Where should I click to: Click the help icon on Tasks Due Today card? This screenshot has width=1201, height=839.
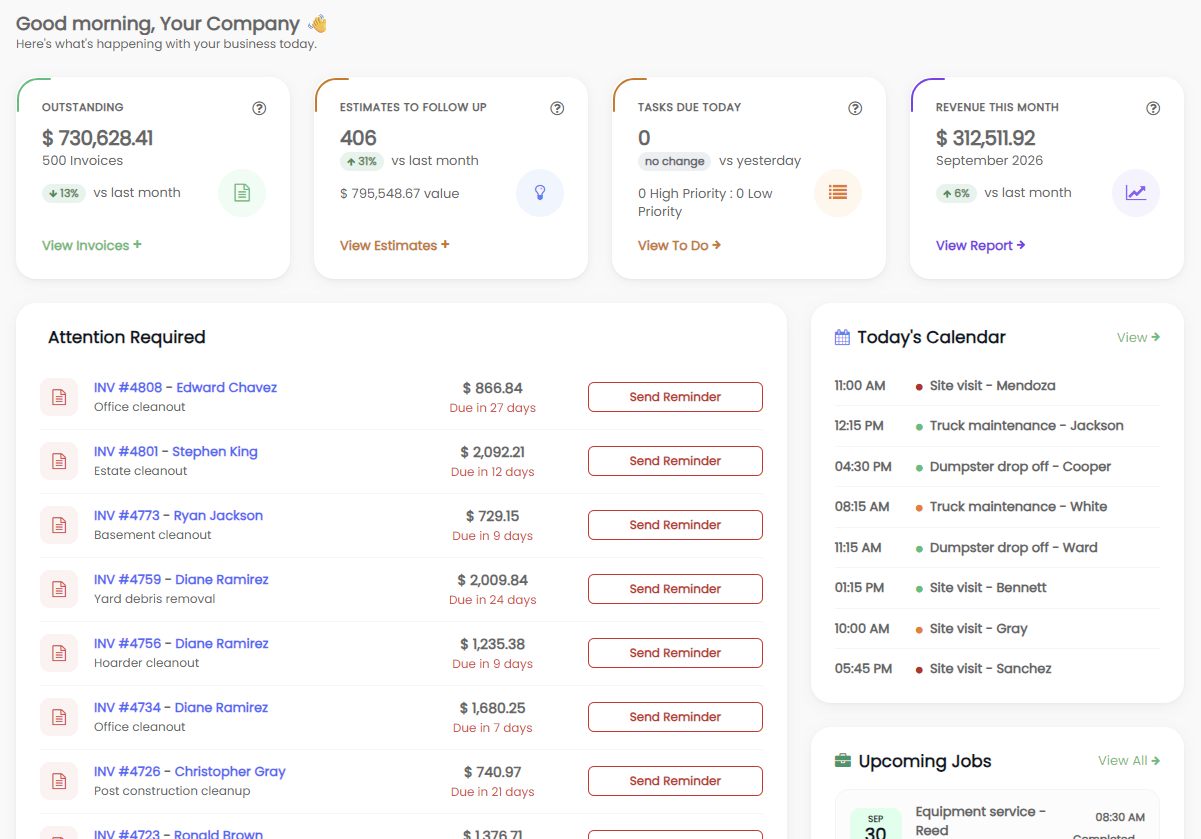pos(855,108)
